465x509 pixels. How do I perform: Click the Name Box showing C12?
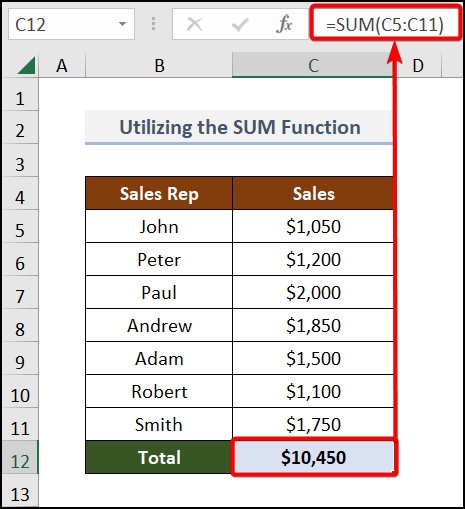71,24
